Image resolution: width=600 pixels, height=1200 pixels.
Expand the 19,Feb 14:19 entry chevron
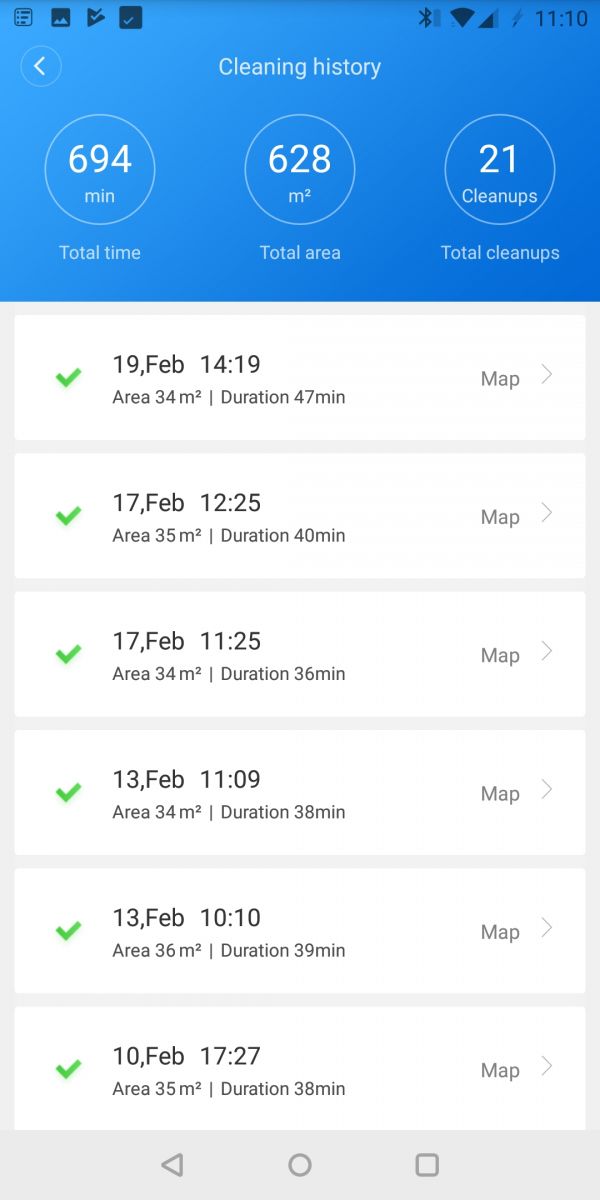coord(547,375)
